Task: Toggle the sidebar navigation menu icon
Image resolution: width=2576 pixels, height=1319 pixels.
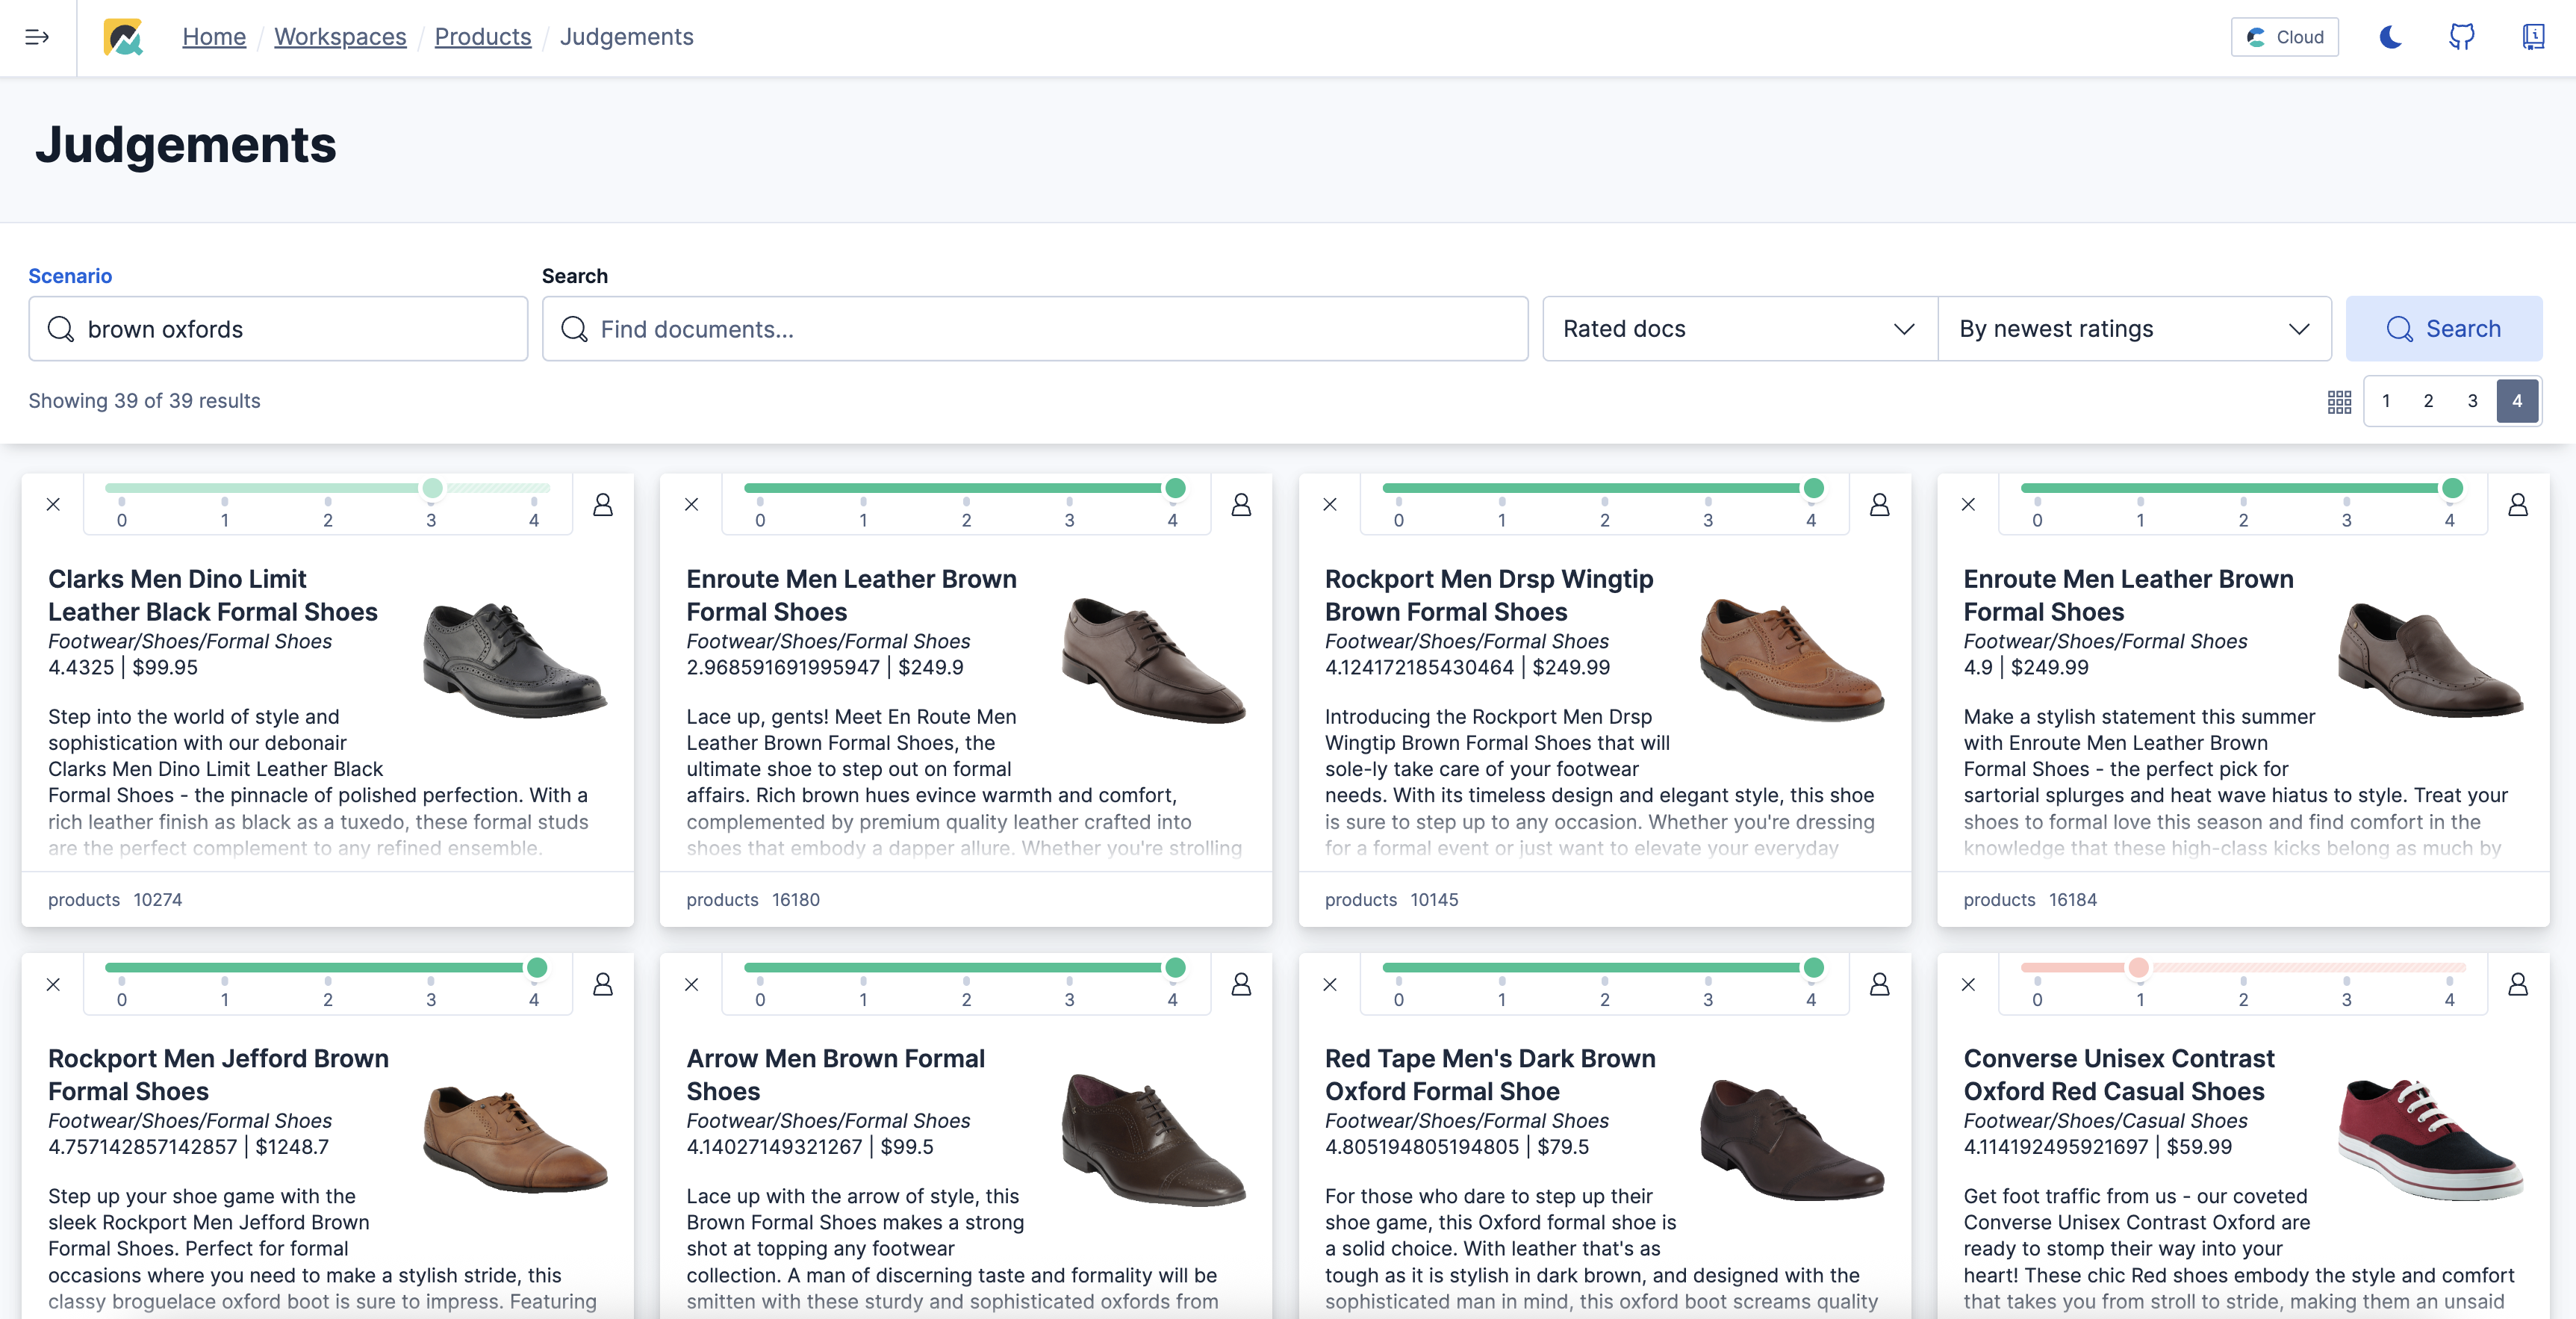Action: point(37,37)
